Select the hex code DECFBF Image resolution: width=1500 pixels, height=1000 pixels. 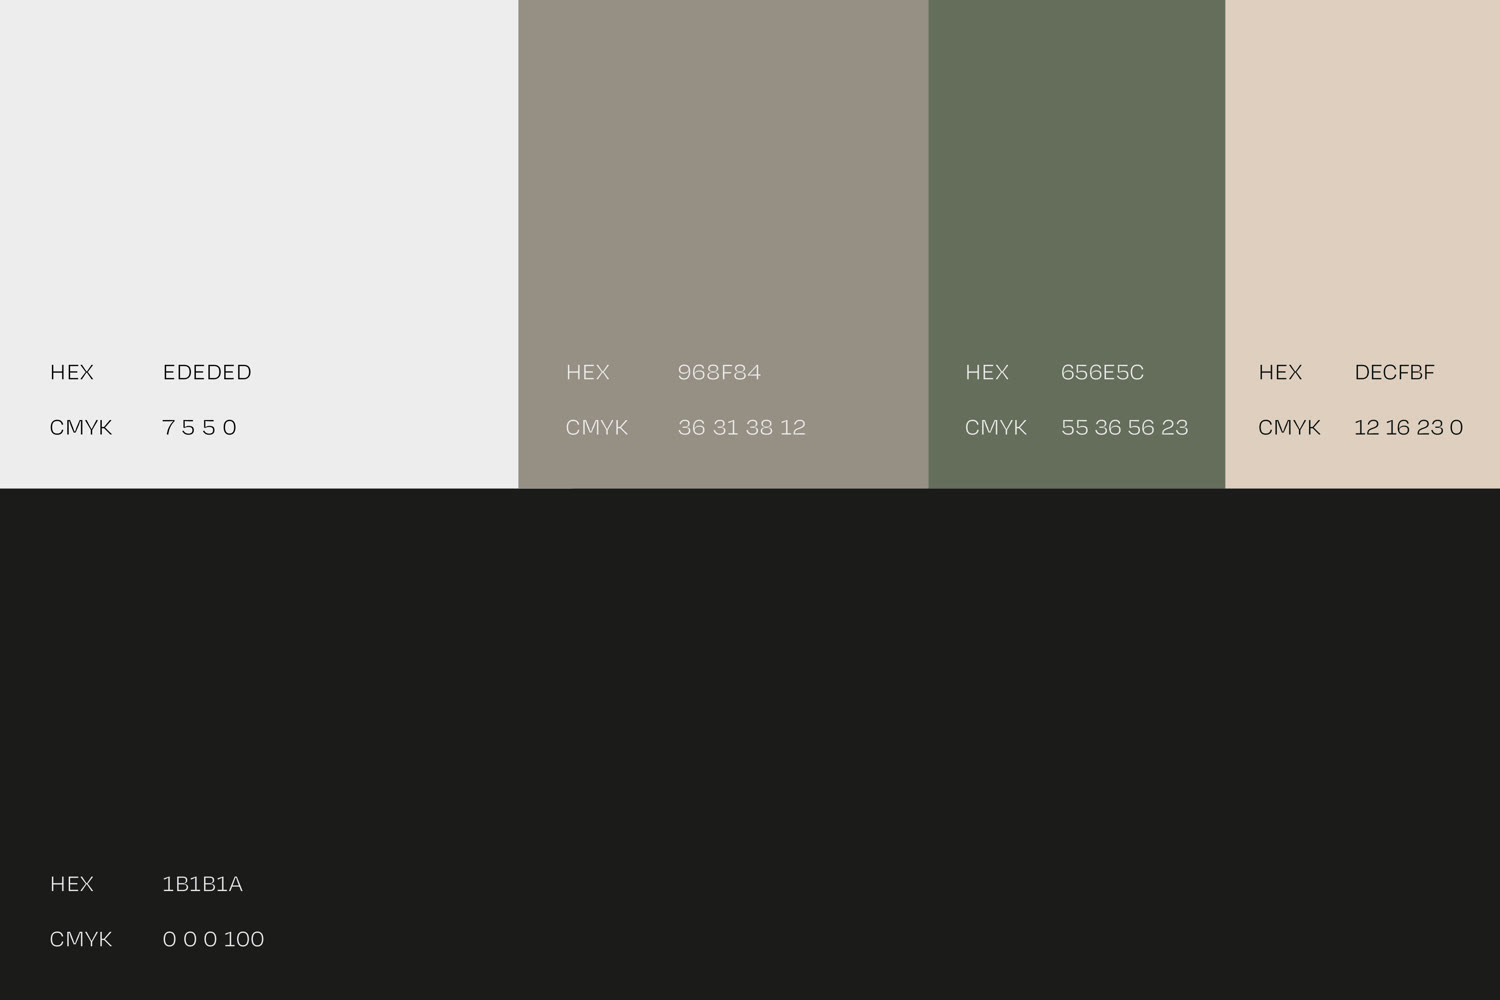[1394, 372]
